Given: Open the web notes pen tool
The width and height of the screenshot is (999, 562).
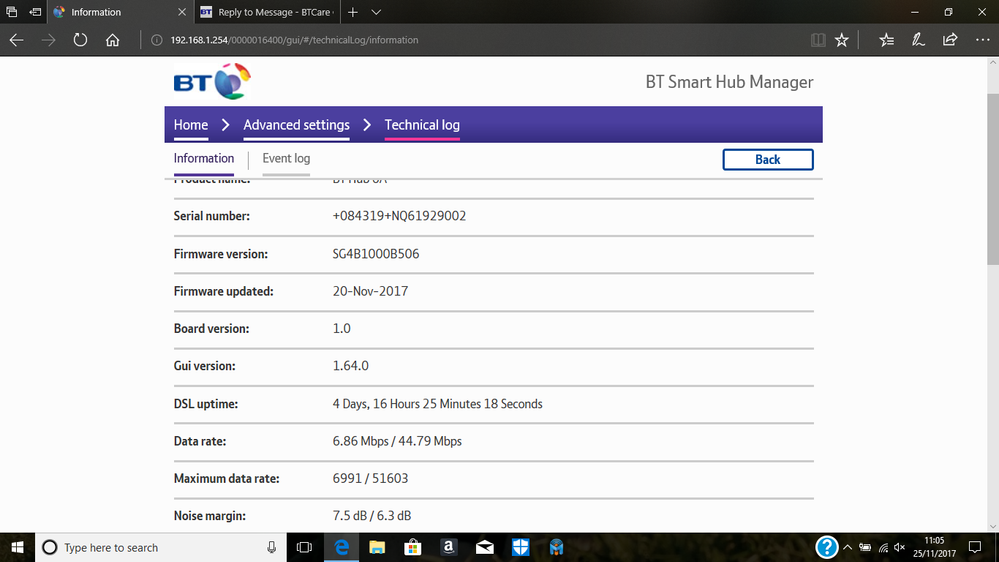Looking at the screenshot, I should point(918,40).
